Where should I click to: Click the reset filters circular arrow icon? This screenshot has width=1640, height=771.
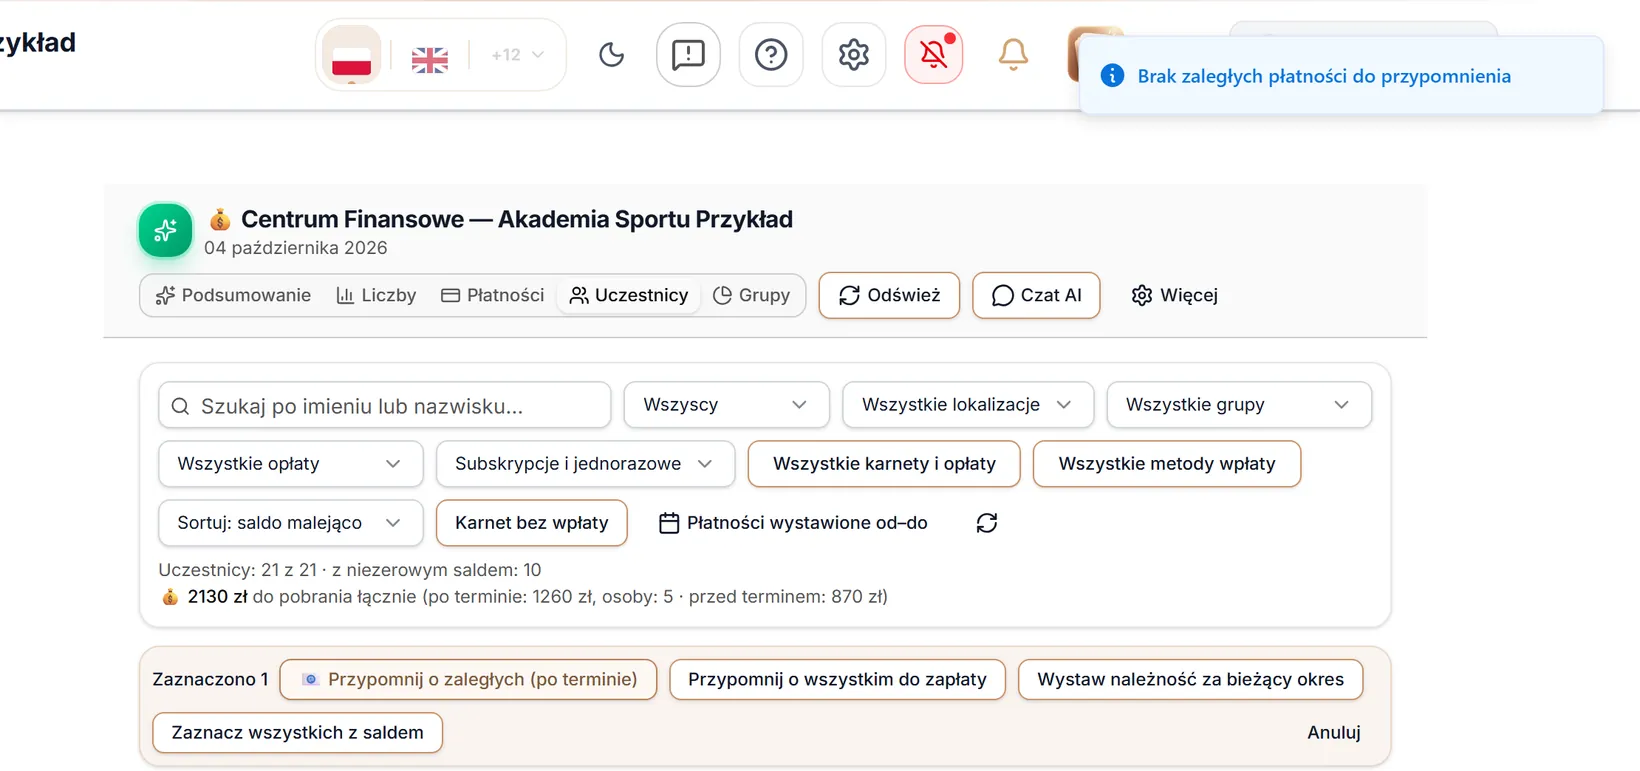(987, 523)
